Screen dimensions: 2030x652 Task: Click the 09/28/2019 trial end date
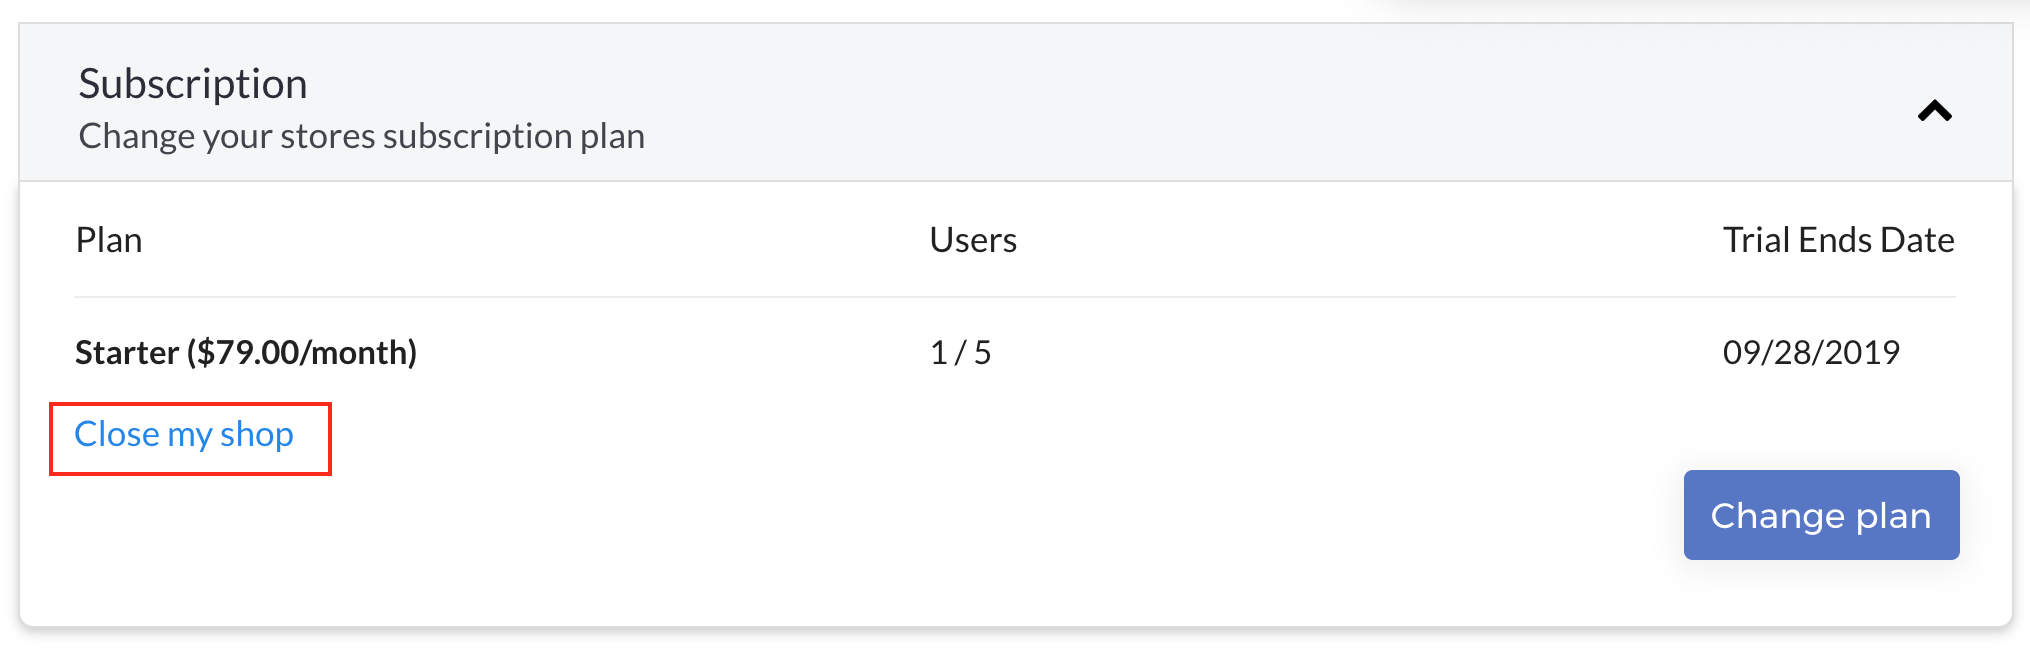coord(1811,352)
